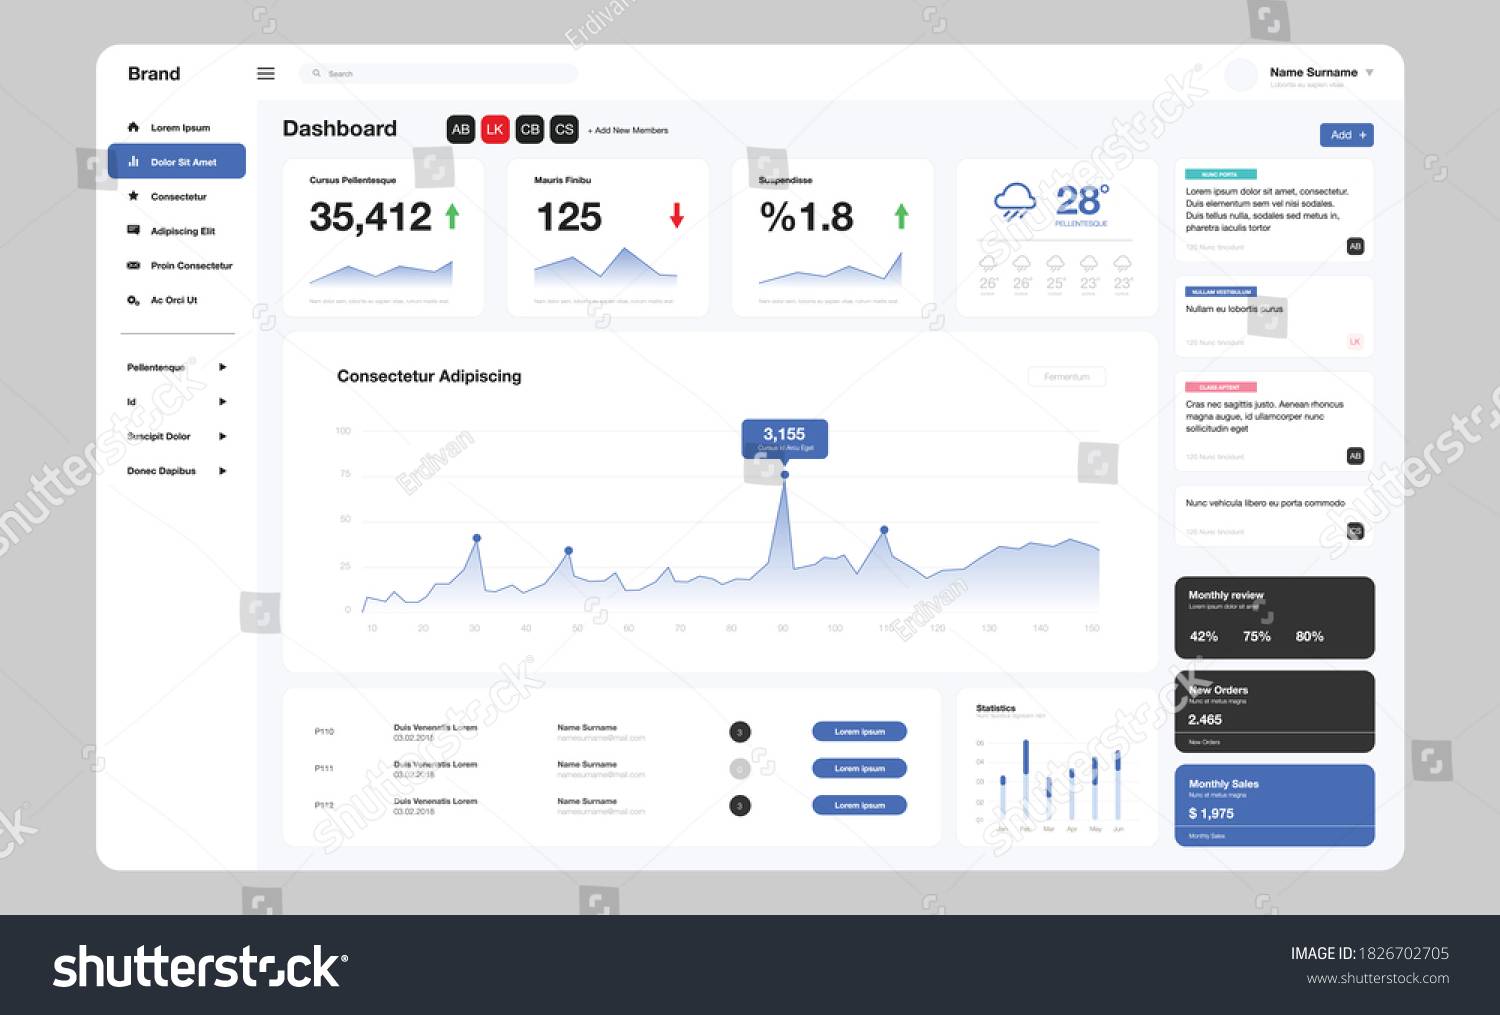The image size is (1500, 1015).
Task: Click the home icon for Lorem Ipsum
Action: tap(133, 127)
